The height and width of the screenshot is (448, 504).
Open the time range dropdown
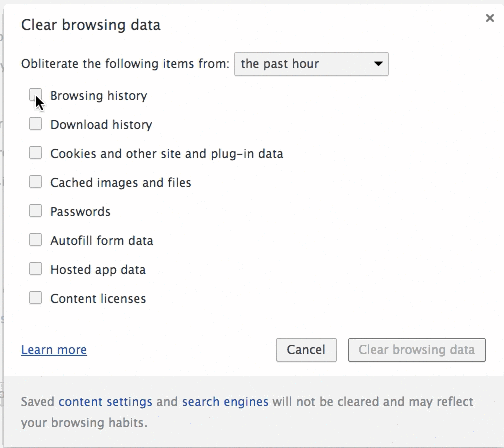pyautogui.click(x=311, y=64)
